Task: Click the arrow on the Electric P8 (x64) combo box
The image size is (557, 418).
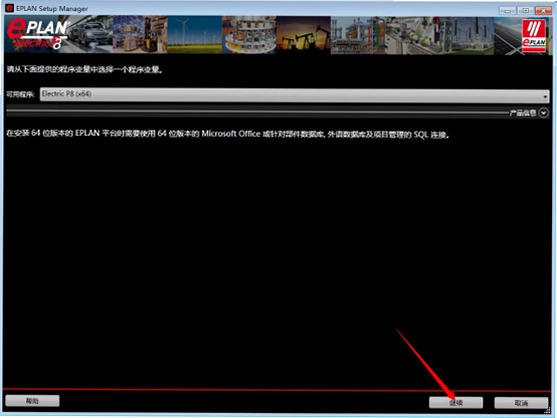Action: pyautogui.click(x=545, y=96)
